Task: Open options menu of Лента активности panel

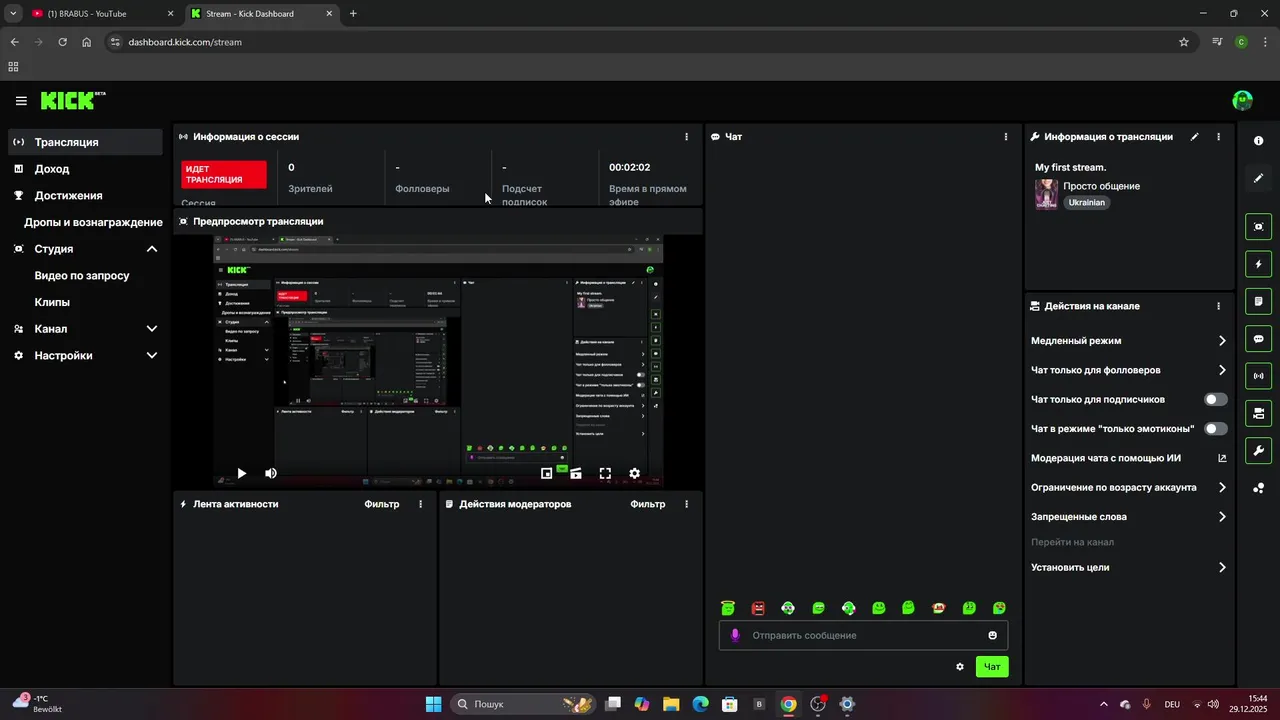Action: [420, 504]
